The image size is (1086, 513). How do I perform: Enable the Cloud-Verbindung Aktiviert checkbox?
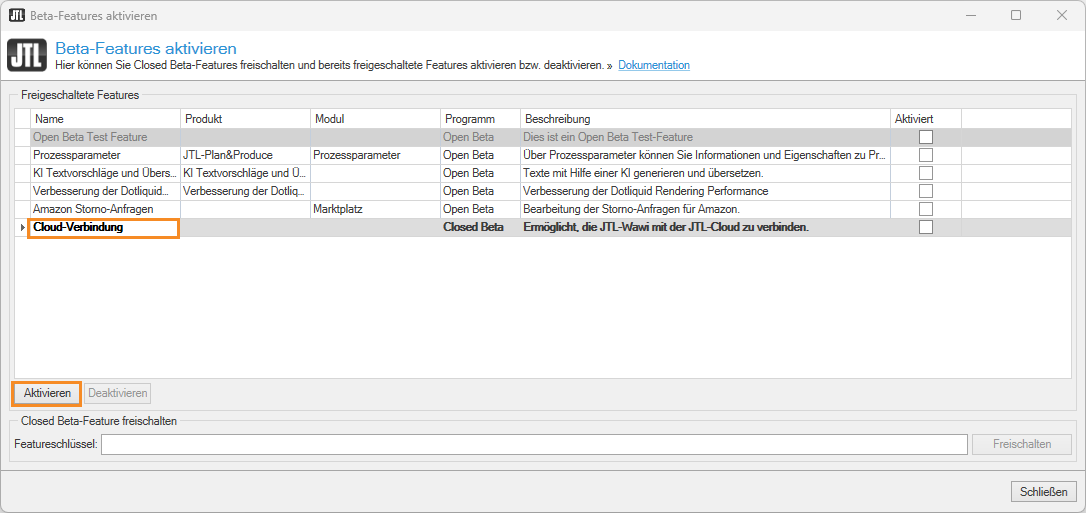[x=926, y=227]
